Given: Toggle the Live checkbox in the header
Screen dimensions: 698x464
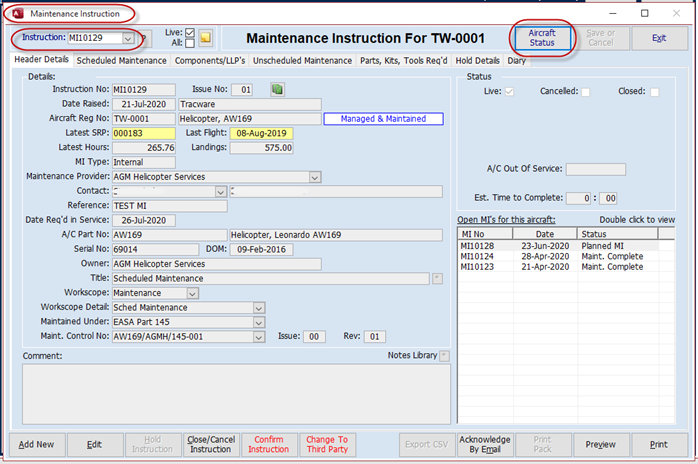Looking at the screenshot, I should pyautogui.click(x=189, y=33).
